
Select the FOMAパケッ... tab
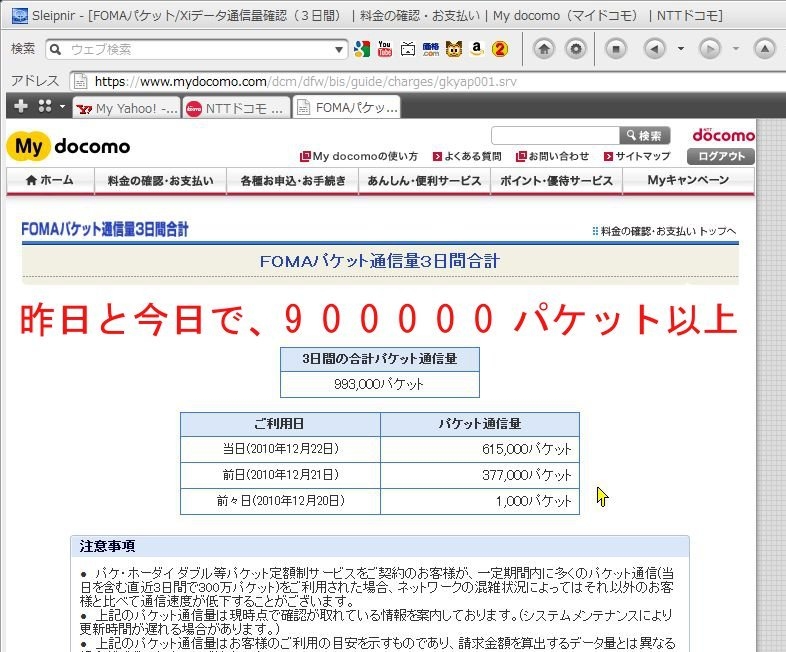pyautogui.click(x=346, y=107)
